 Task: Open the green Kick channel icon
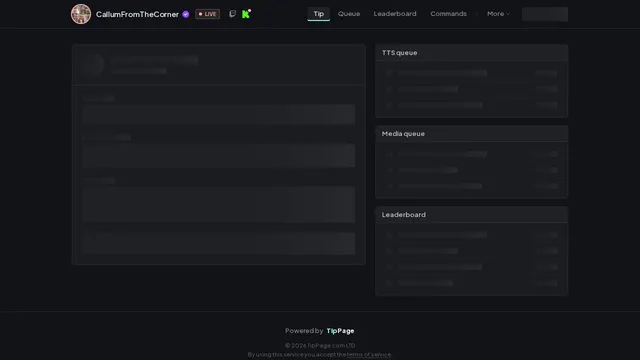pos(246,14)
